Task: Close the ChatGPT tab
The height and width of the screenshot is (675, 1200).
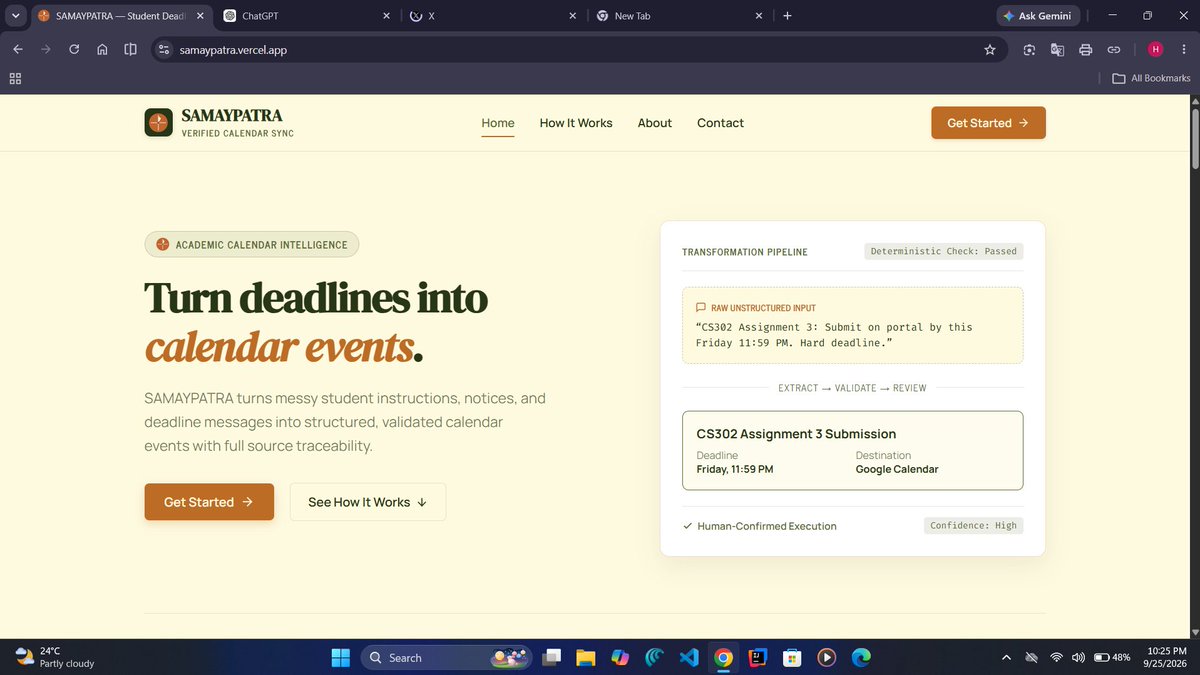Action: coord(386,16)
